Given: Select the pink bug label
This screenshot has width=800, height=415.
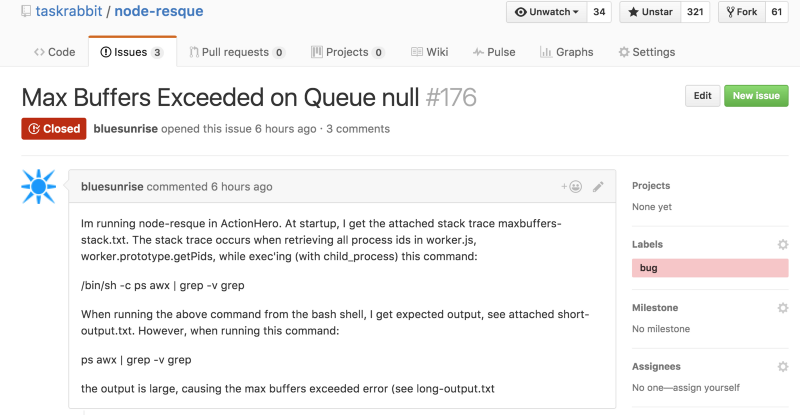Looking at the screenshot, I should [710, 268].
